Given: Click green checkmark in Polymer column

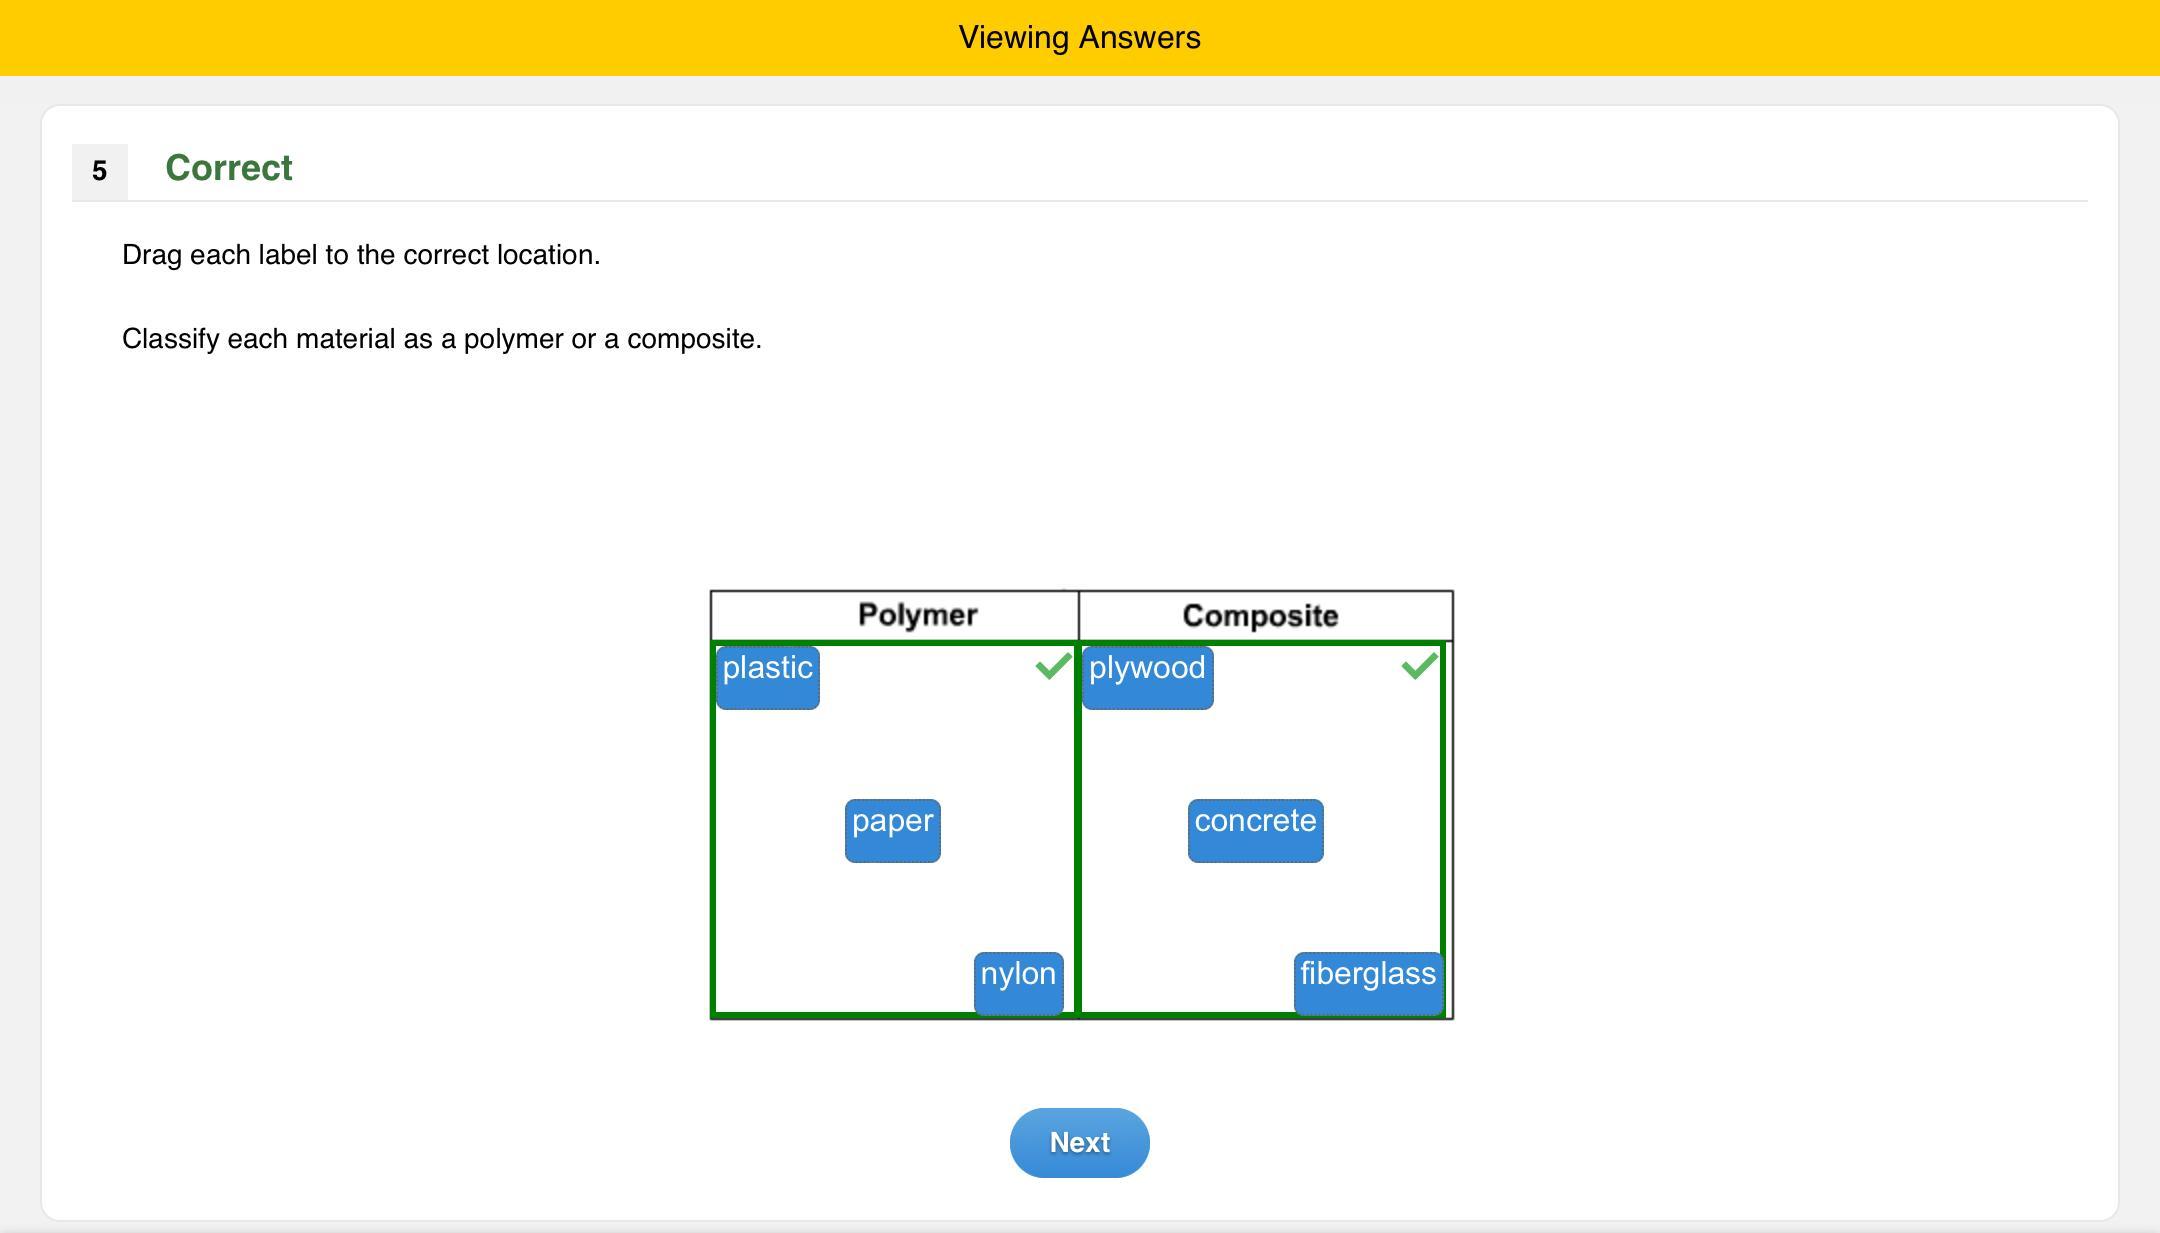Looking at the screenshot, I should (x=1053, y=666).
